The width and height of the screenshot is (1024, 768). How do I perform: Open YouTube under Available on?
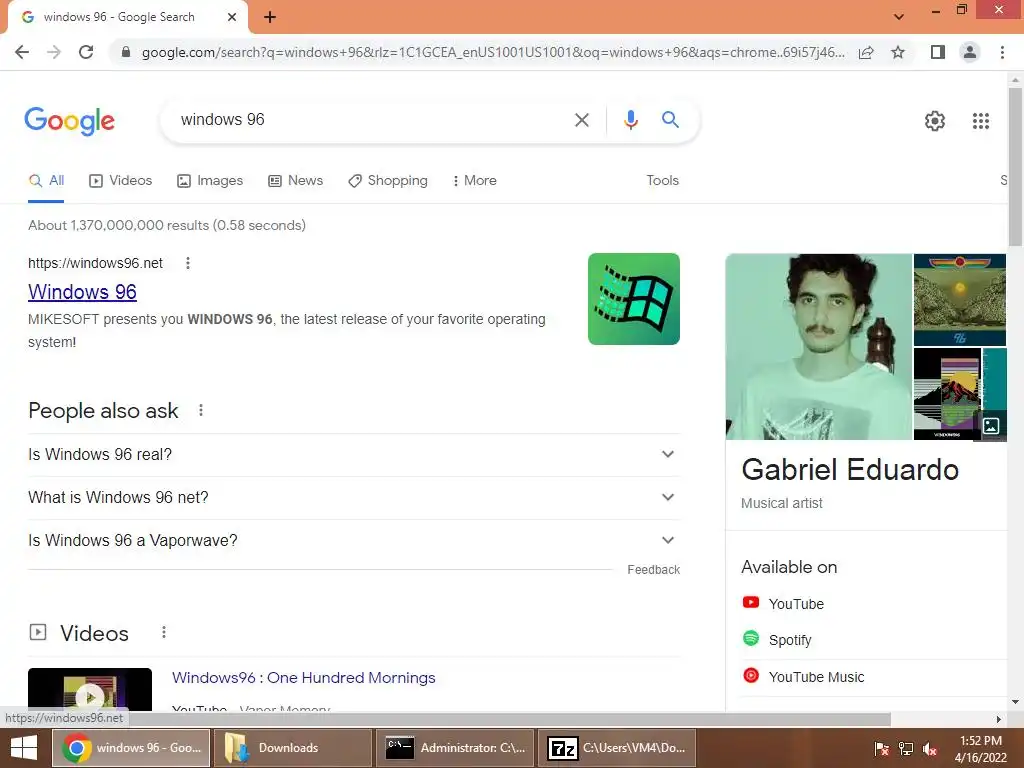[795, 604]
